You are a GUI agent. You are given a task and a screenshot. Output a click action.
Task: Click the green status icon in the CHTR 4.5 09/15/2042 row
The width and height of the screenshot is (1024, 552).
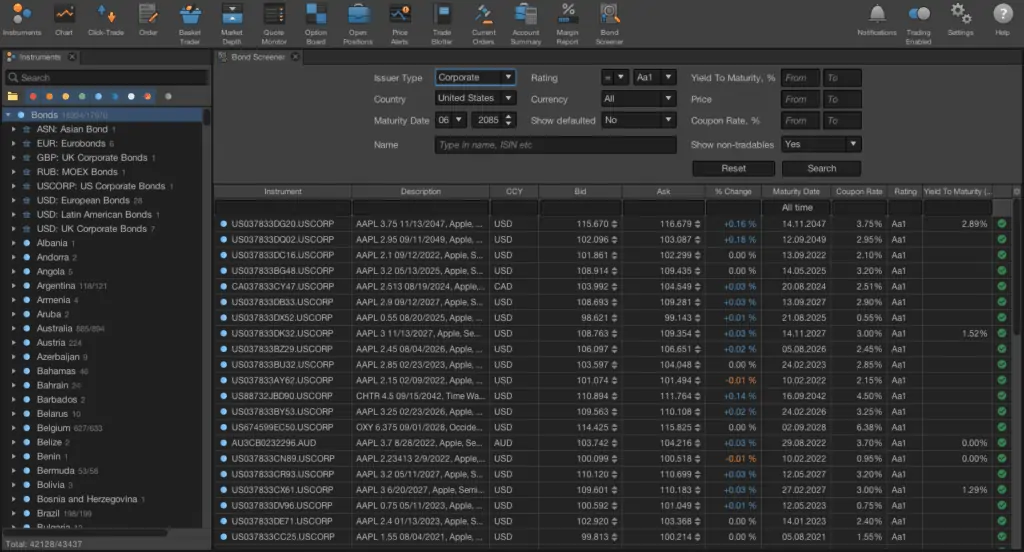click(1002, 396)
